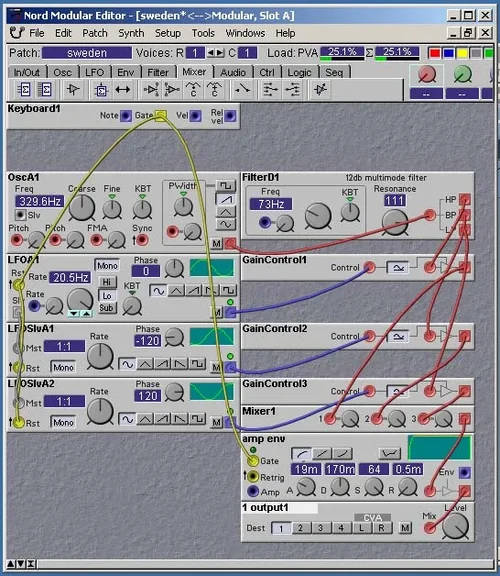Switch to the Logic module tab
500x576 pixels.
pos(299,72)
